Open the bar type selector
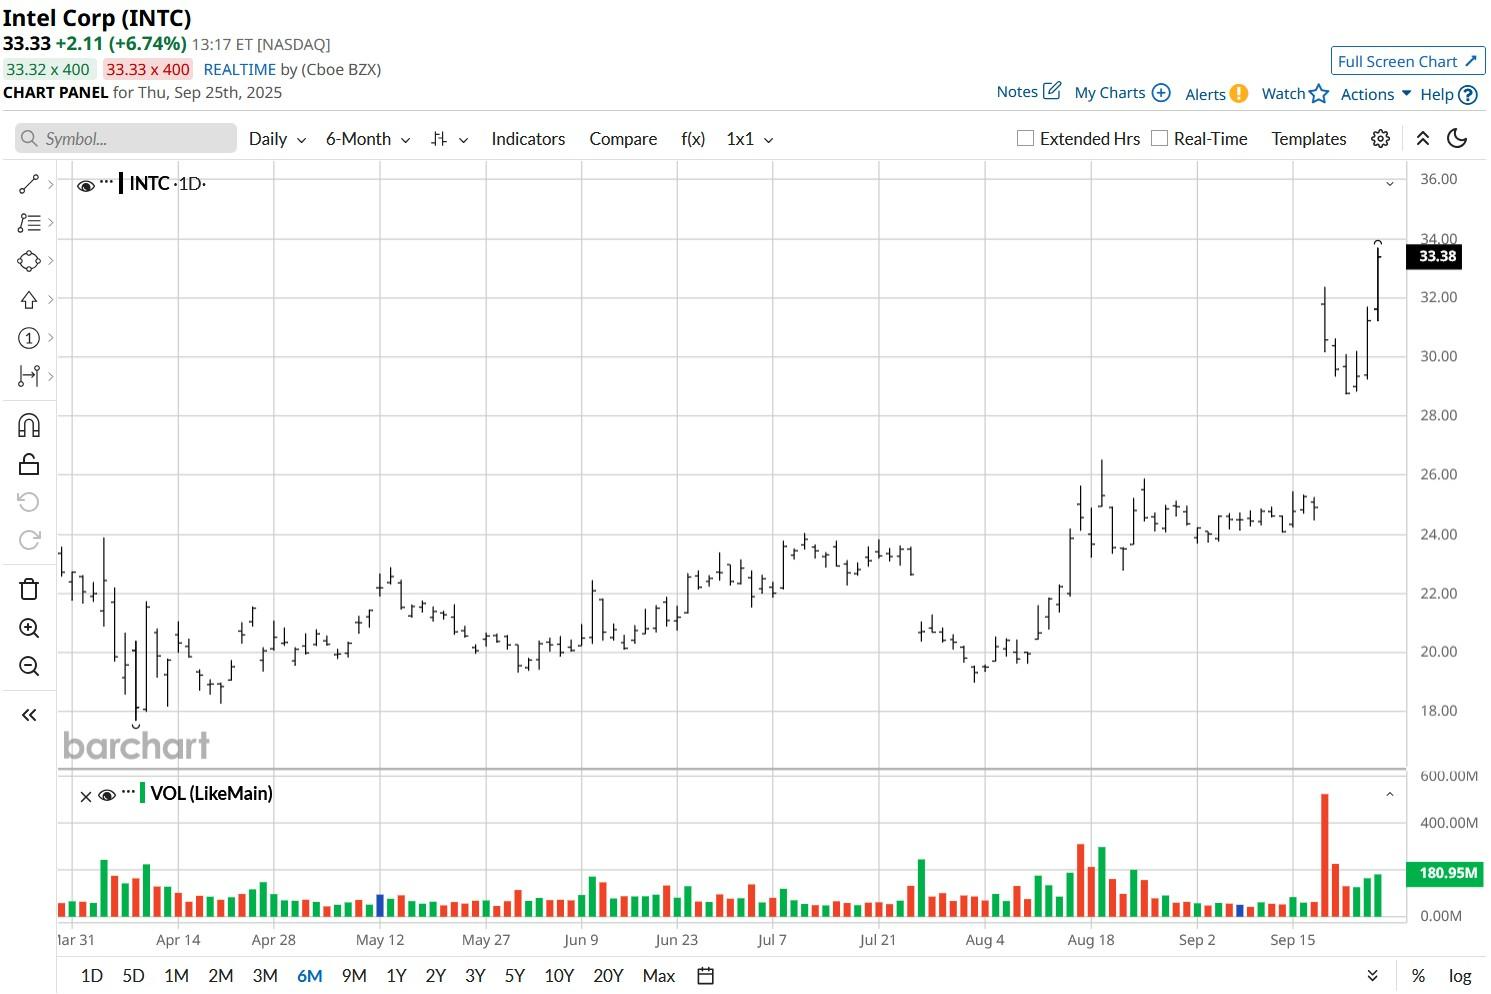1491x994 pixels. click(448, 139)
